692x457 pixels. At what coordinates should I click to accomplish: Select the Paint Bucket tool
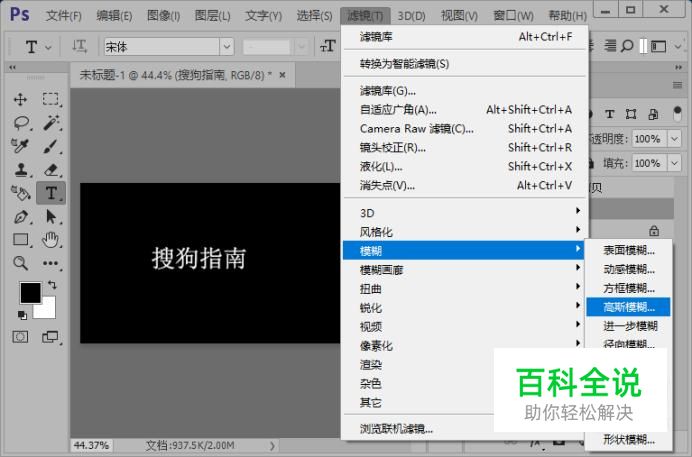coord(21,193)
